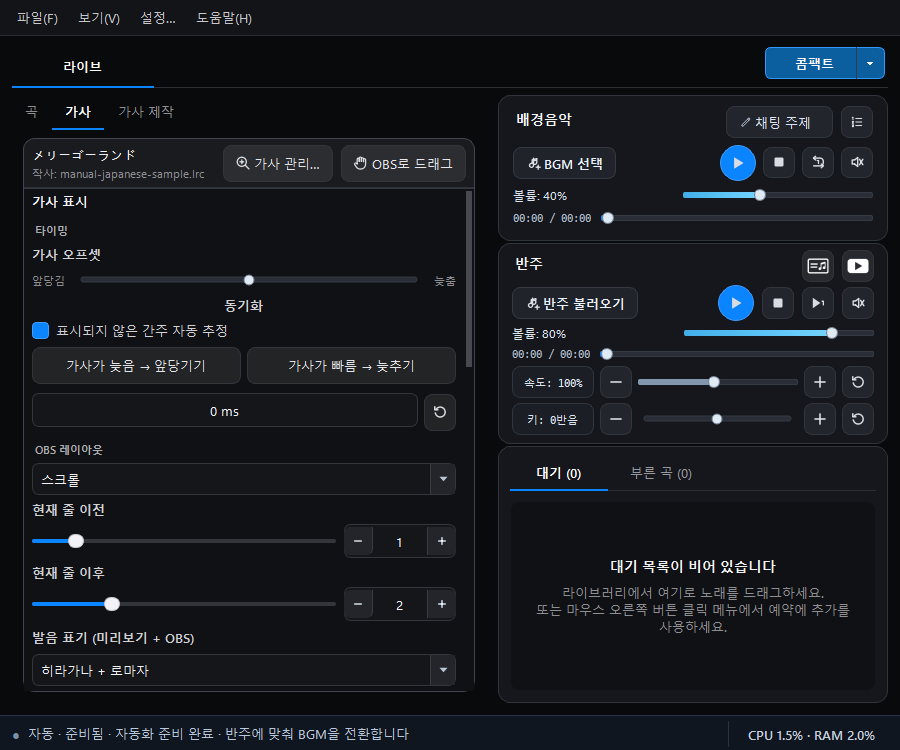Switch to the 가사 tab

tap(78, 111)
